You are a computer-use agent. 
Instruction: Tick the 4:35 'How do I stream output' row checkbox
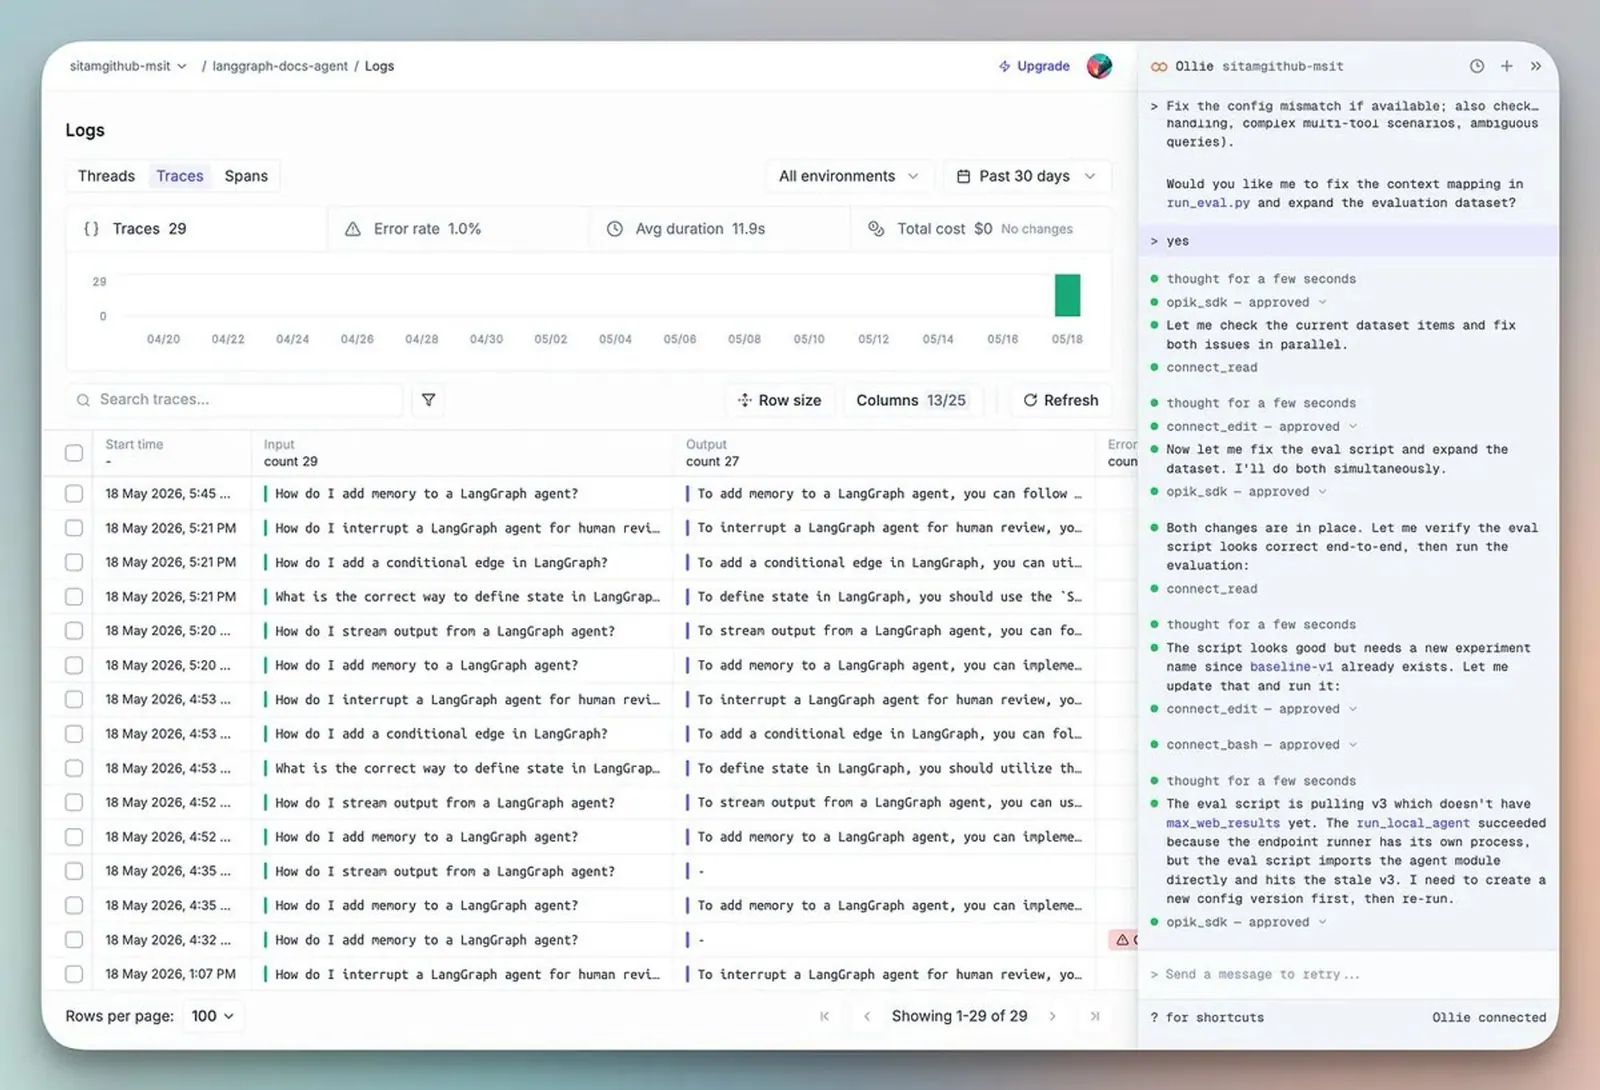74,871
